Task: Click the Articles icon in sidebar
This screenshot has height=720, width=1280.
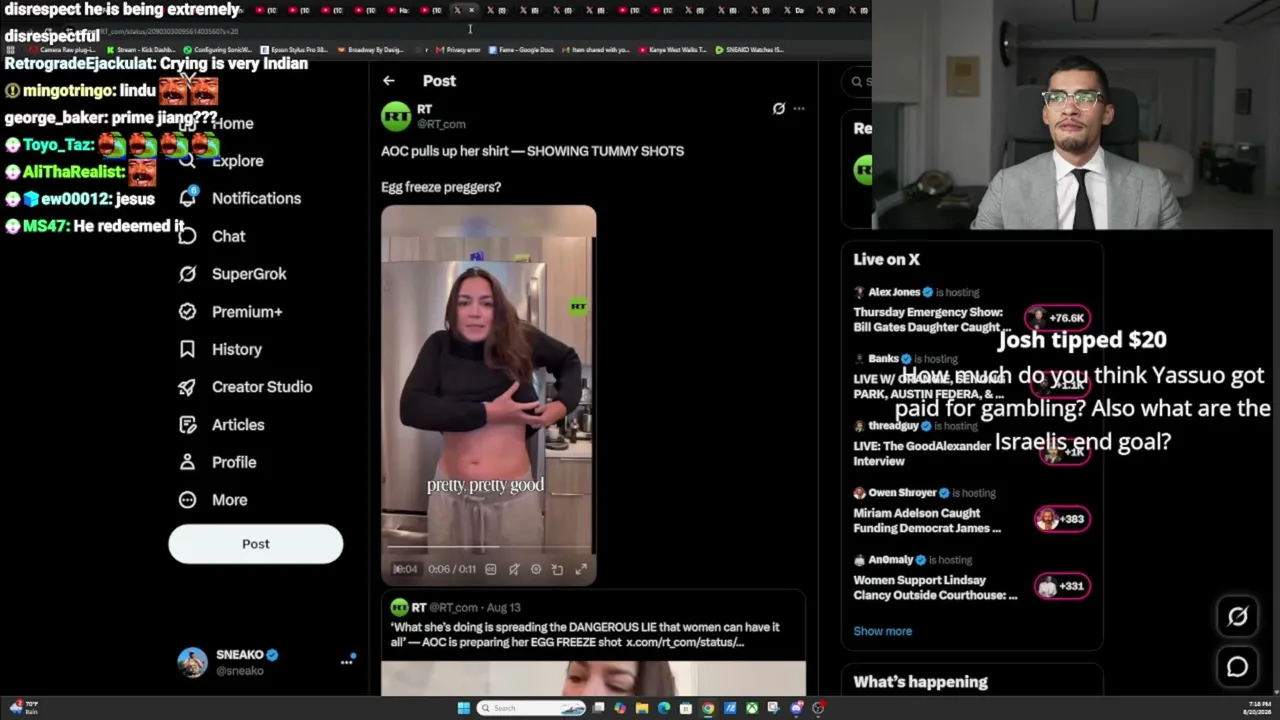Action: point(187,425)
